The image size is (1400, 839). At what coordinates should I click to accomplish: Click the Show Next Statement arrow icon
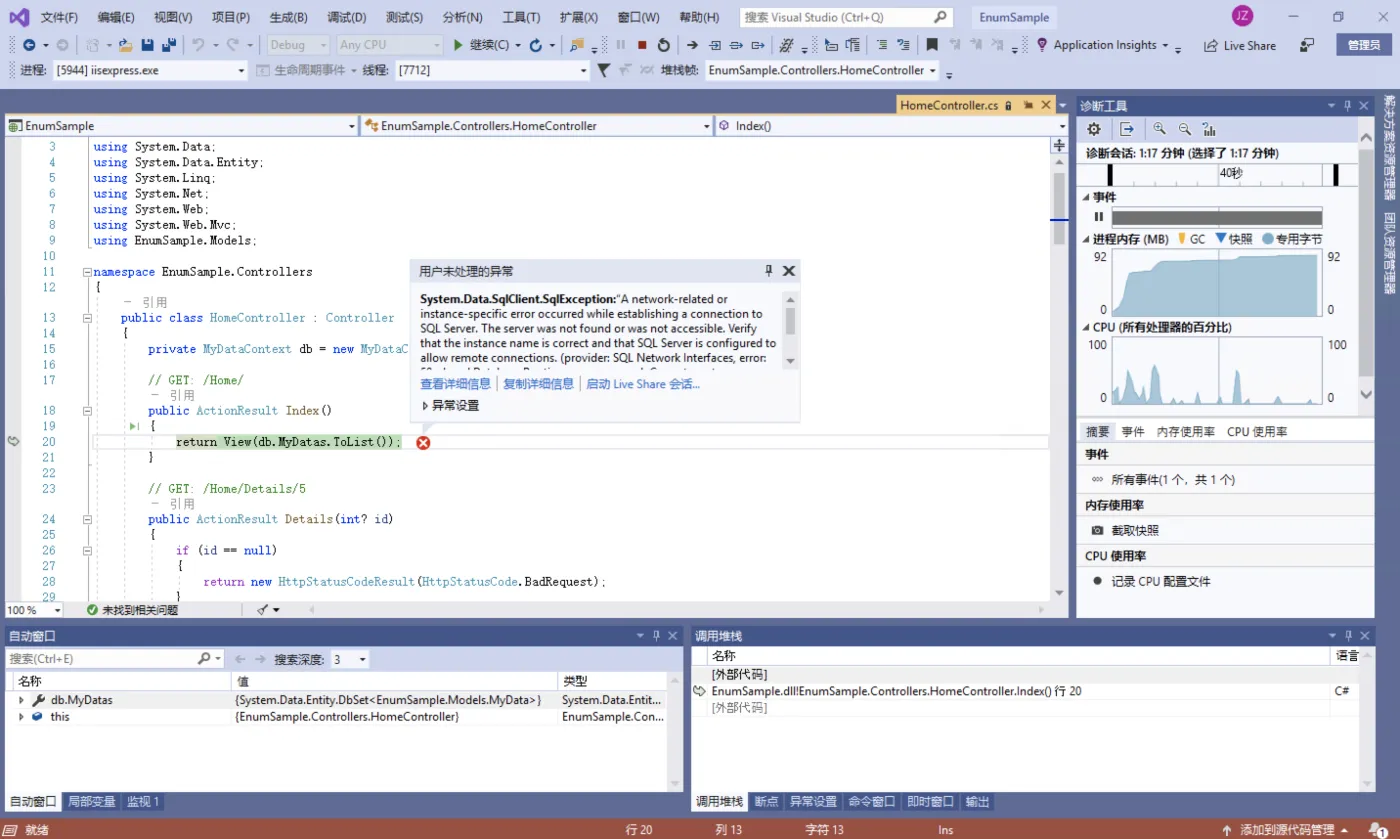(692, 45)
